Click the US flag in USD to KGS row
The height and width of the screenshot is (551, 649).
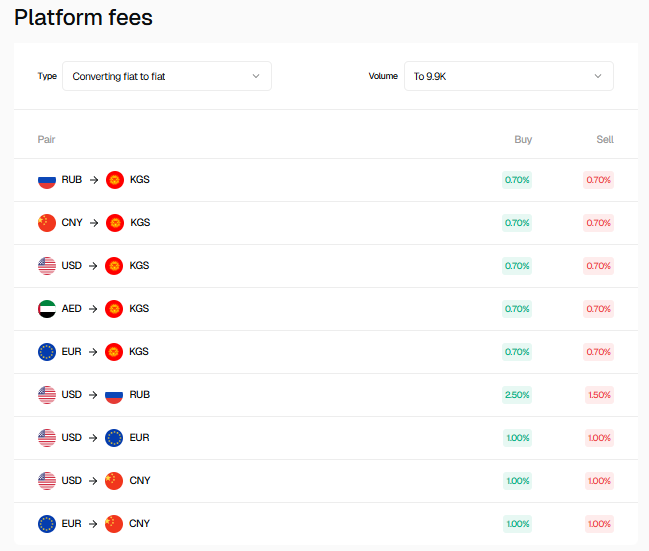coord(47,266)
